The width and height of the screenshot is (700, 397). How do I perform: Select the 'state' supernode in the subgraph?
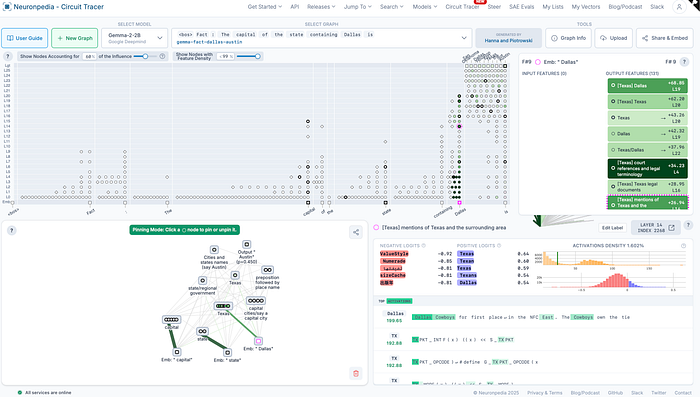coord(202,331)
